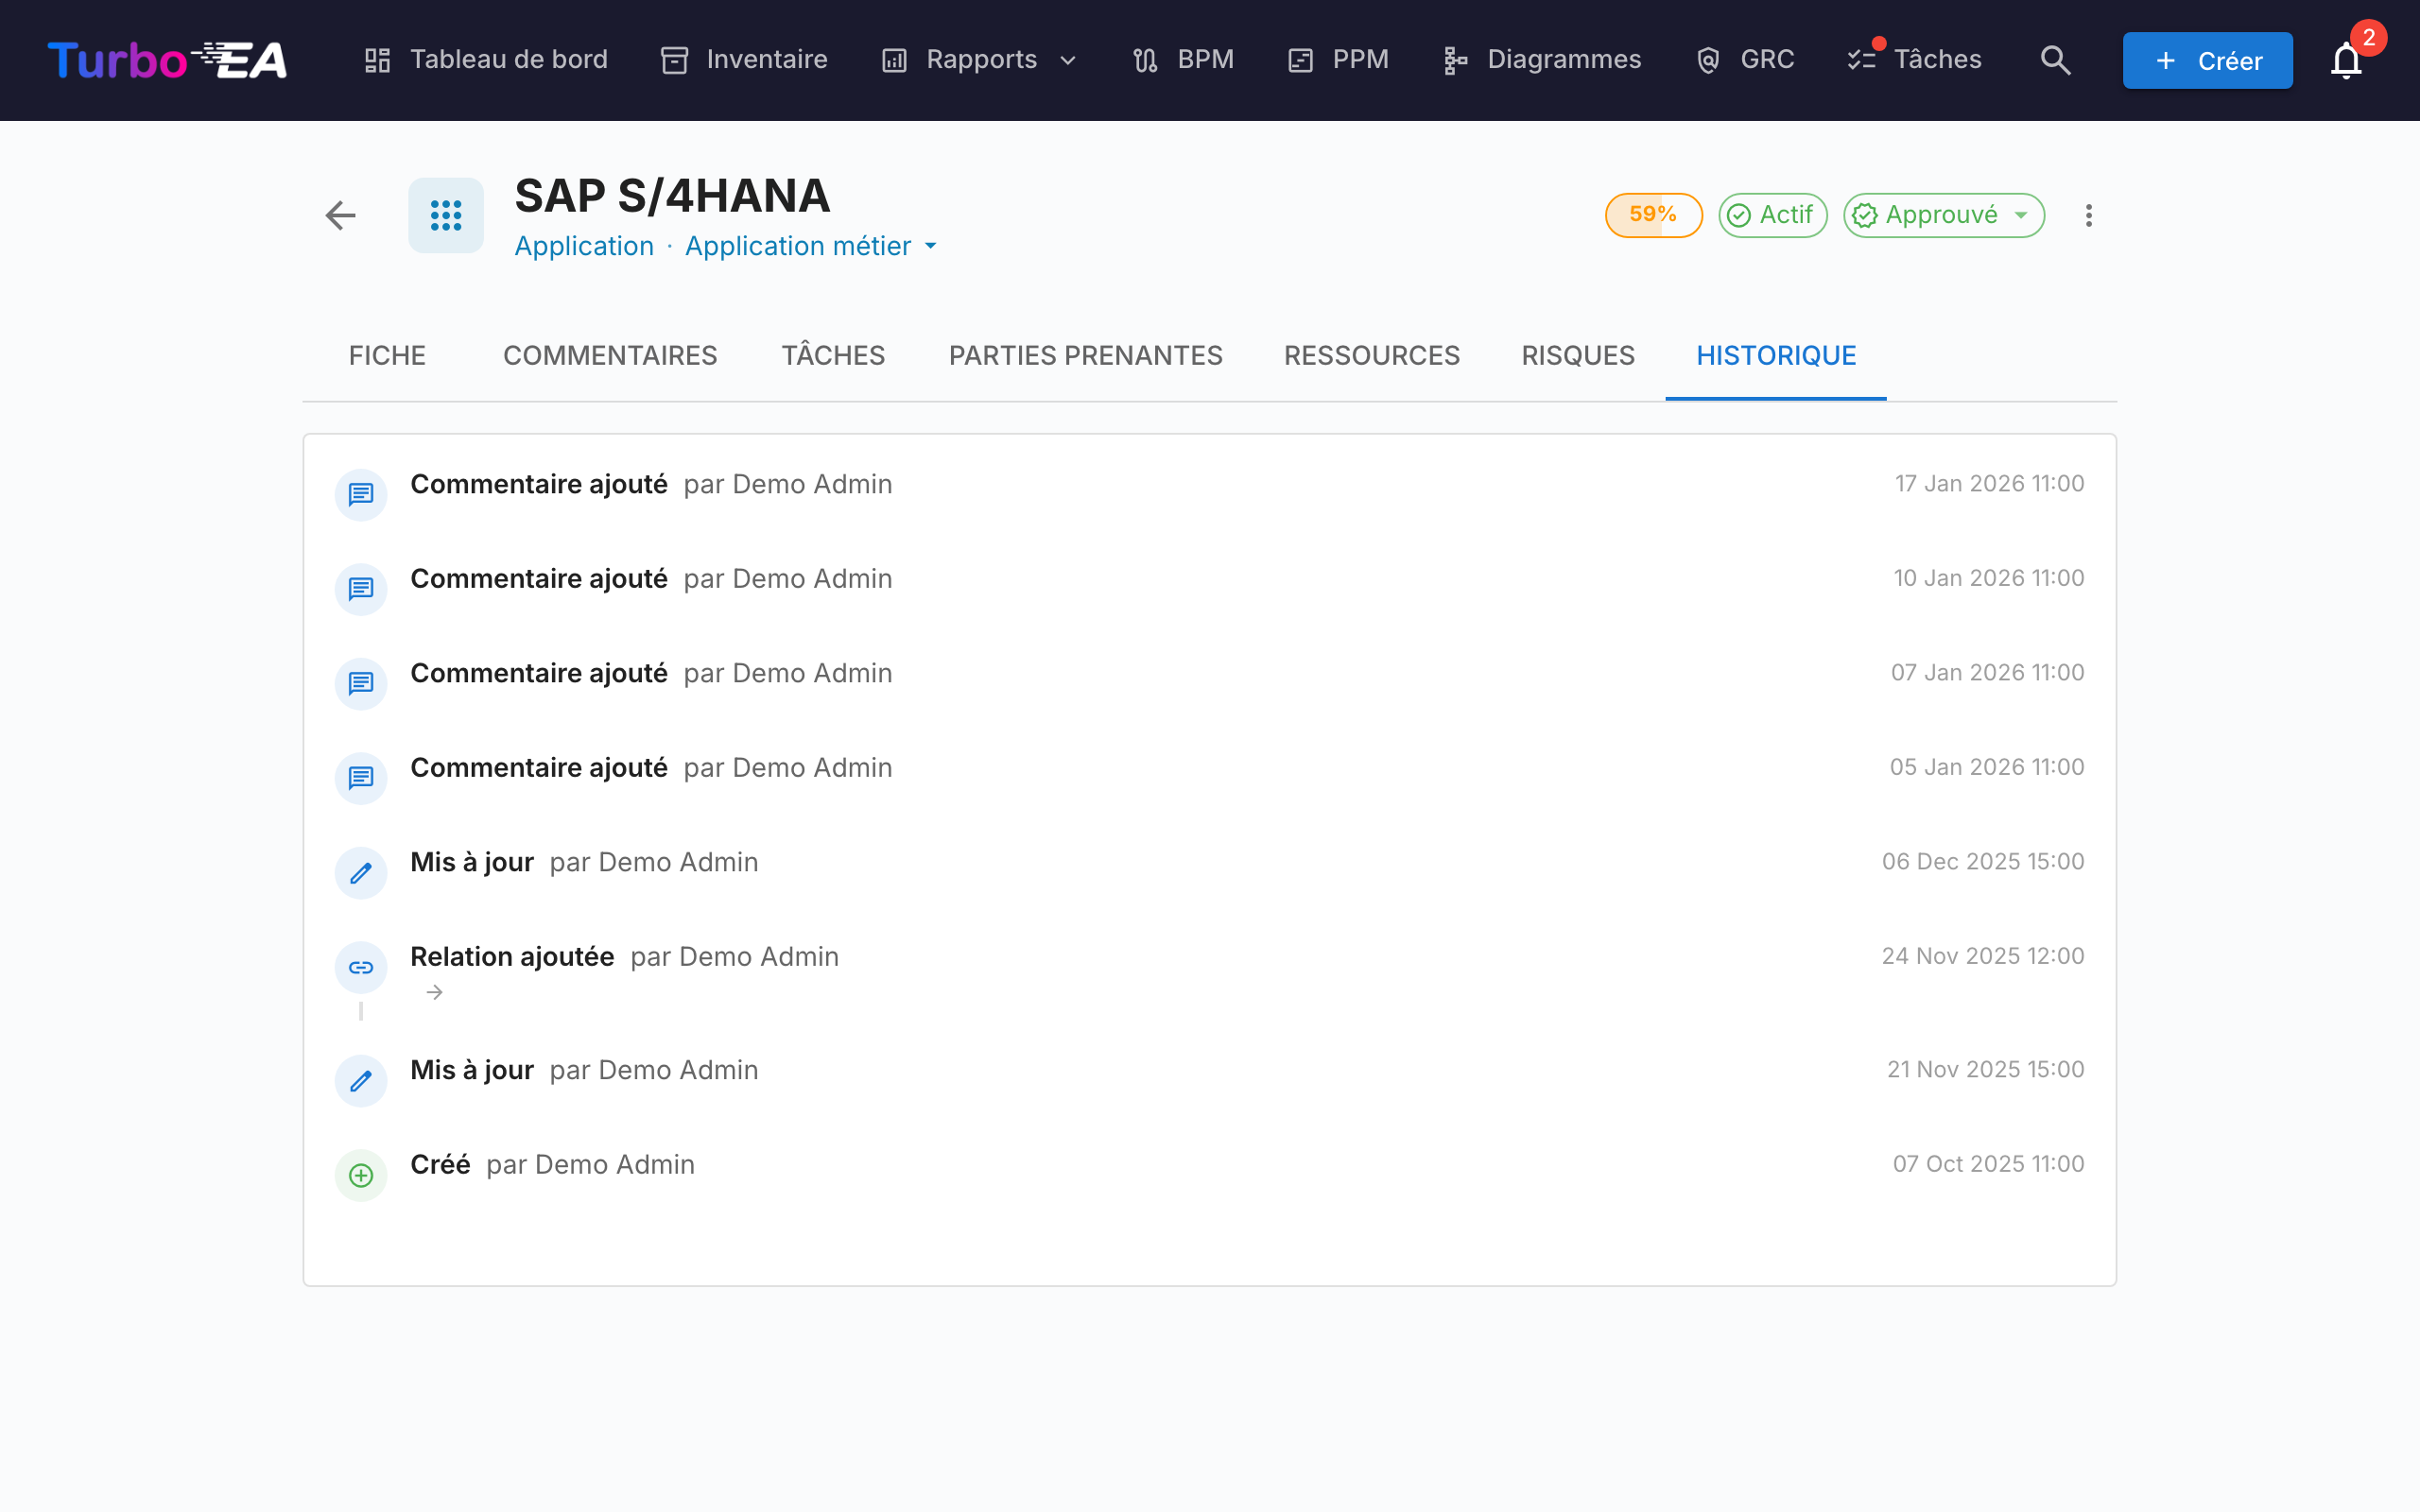Click the '17 Jan 2026 11:00' timestamp
The height and width of the screenshot is (1512, 2420).
1989,483
